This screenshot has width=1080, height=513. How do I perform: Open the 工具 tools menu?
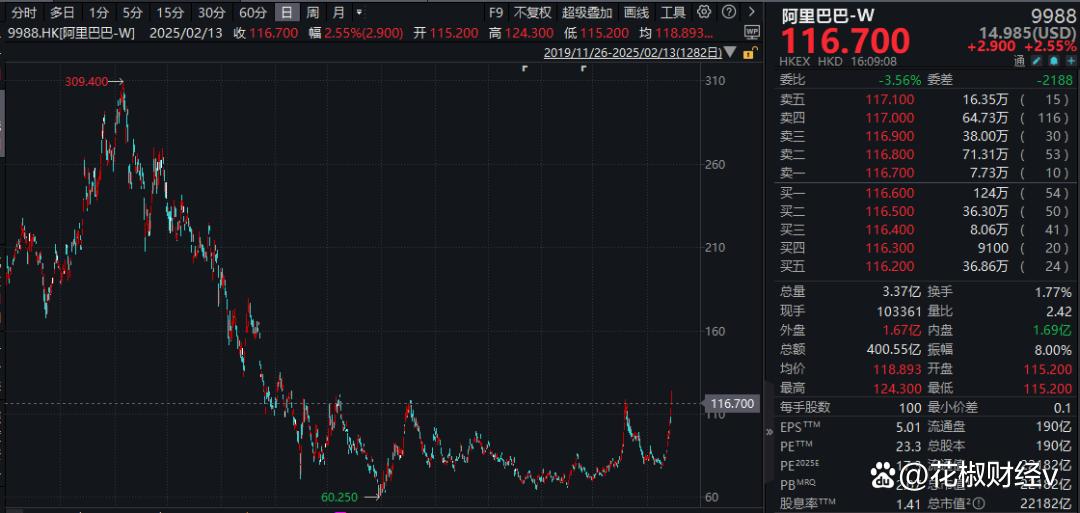(673, 12)
